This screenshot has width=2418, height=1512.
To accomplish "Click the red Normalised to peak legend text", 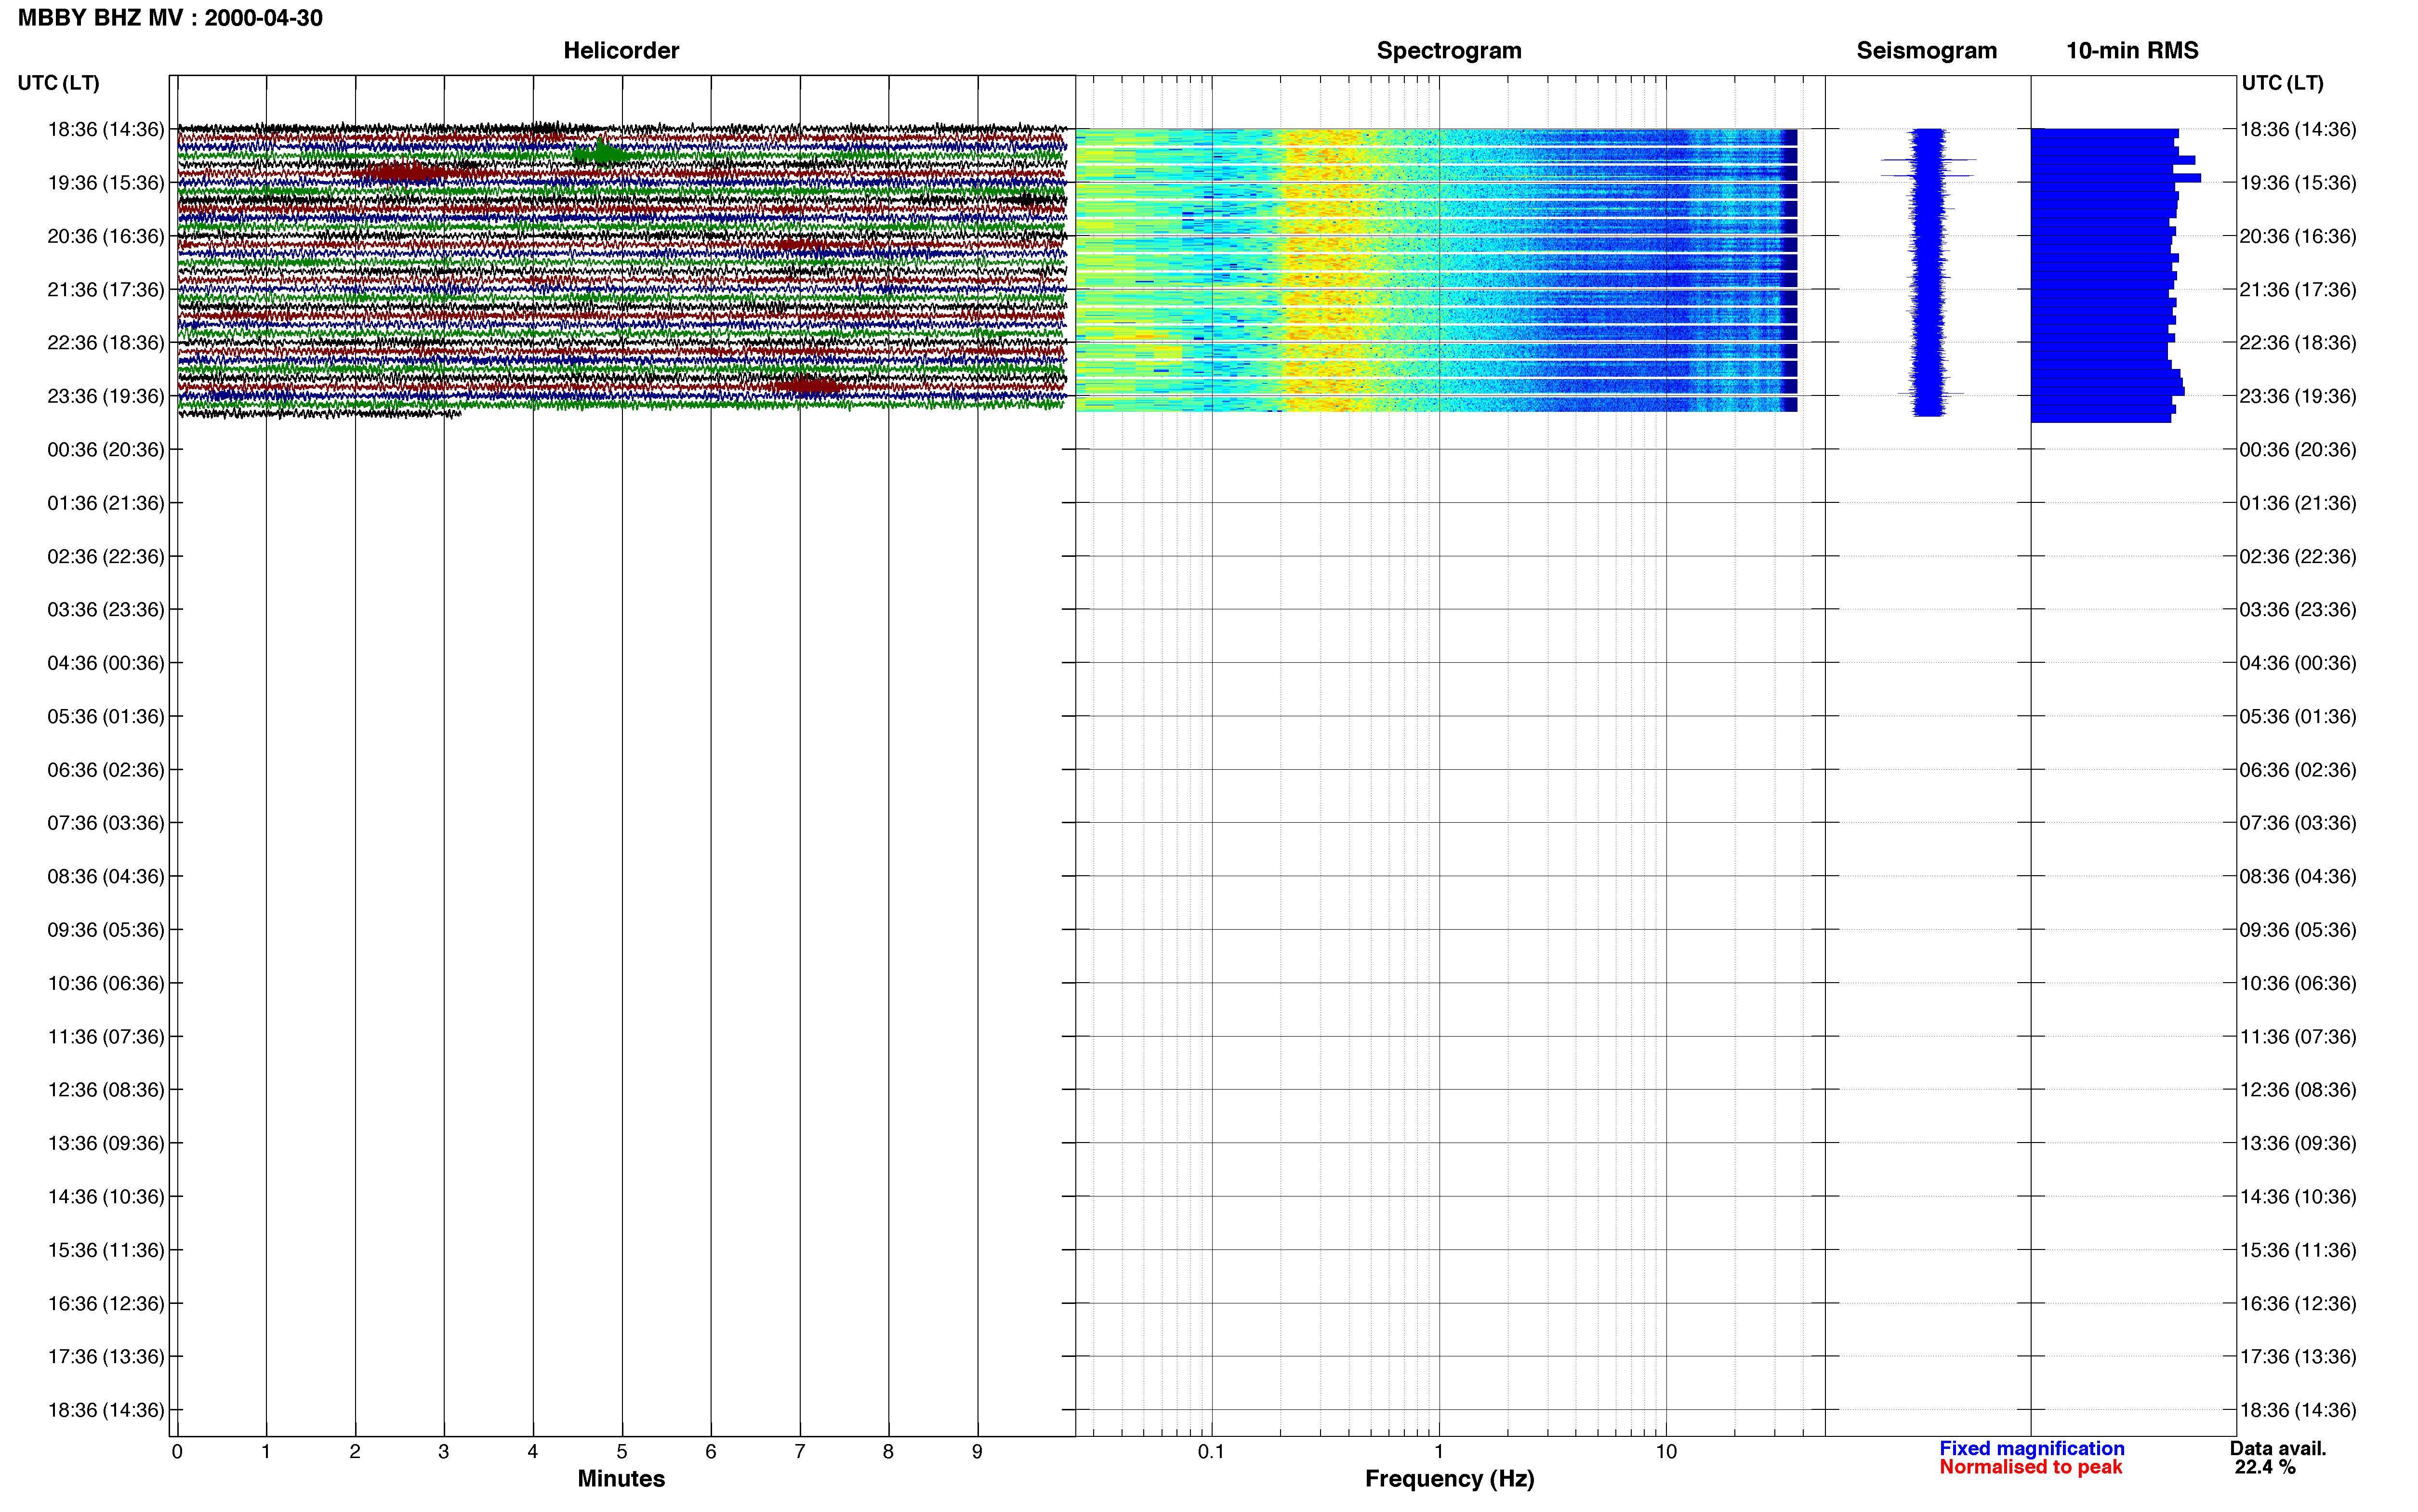I will tap(2030, 1467).
